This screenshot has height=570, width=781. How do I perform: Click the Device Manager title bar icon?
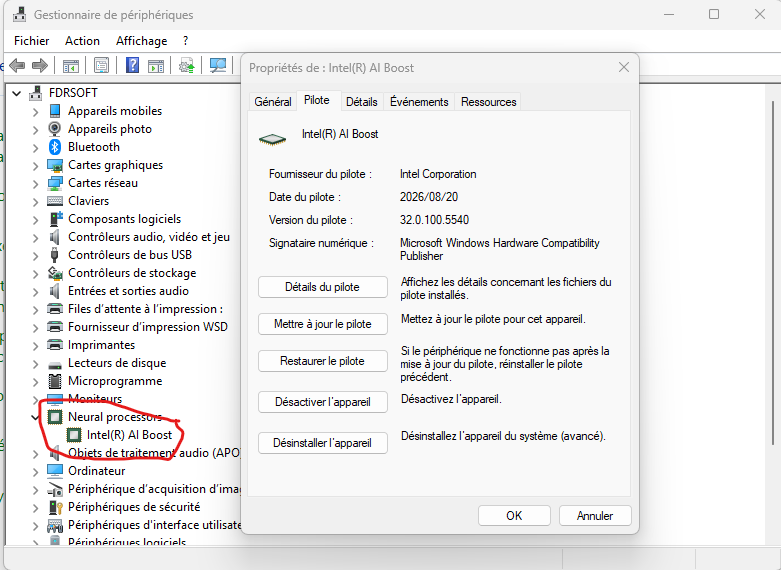pos(19,14)
